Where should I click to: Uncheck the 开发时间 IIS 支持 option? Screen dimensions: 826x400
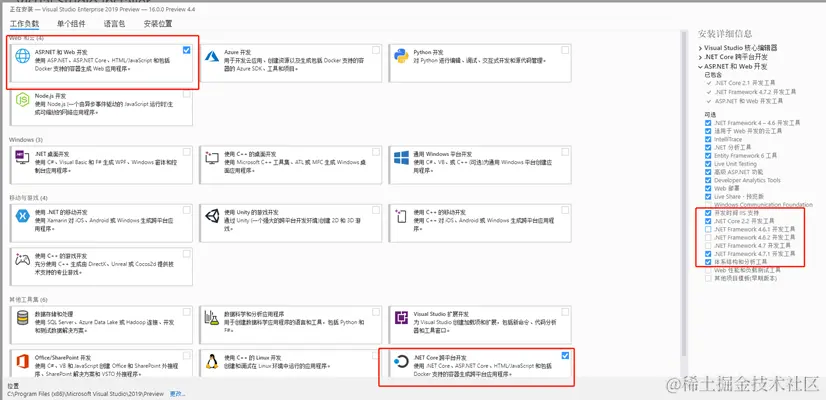click(x=708, y=213)
